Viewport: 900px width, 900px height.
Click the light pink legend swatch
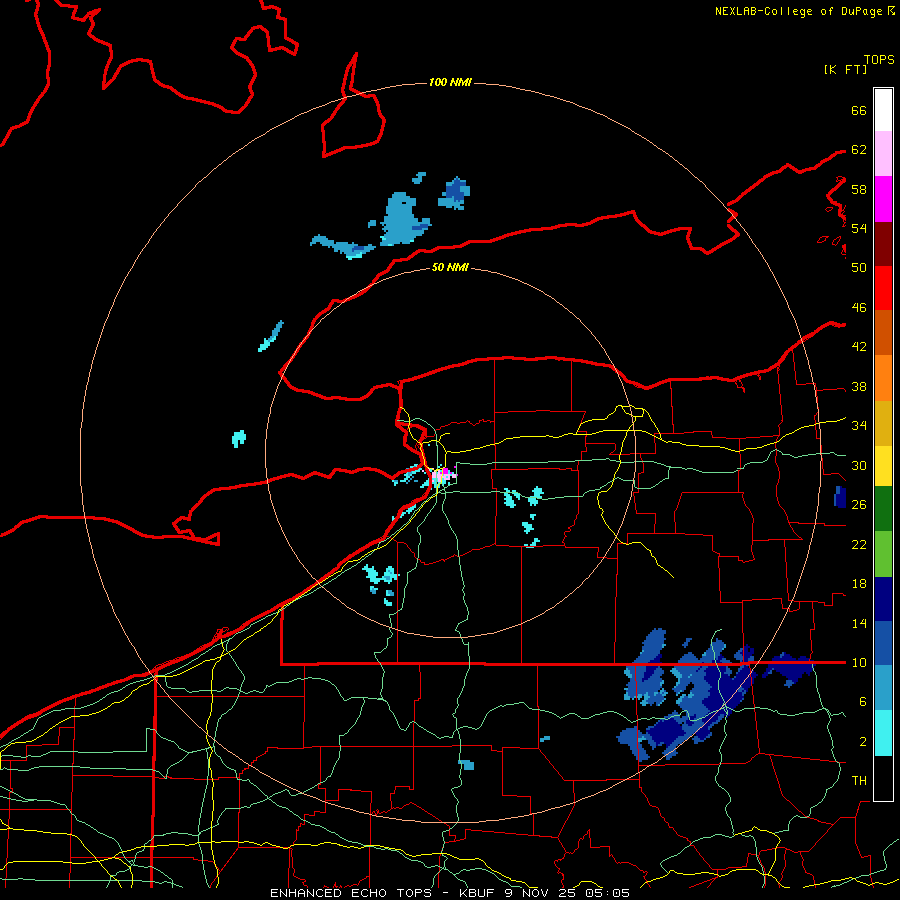883,154
